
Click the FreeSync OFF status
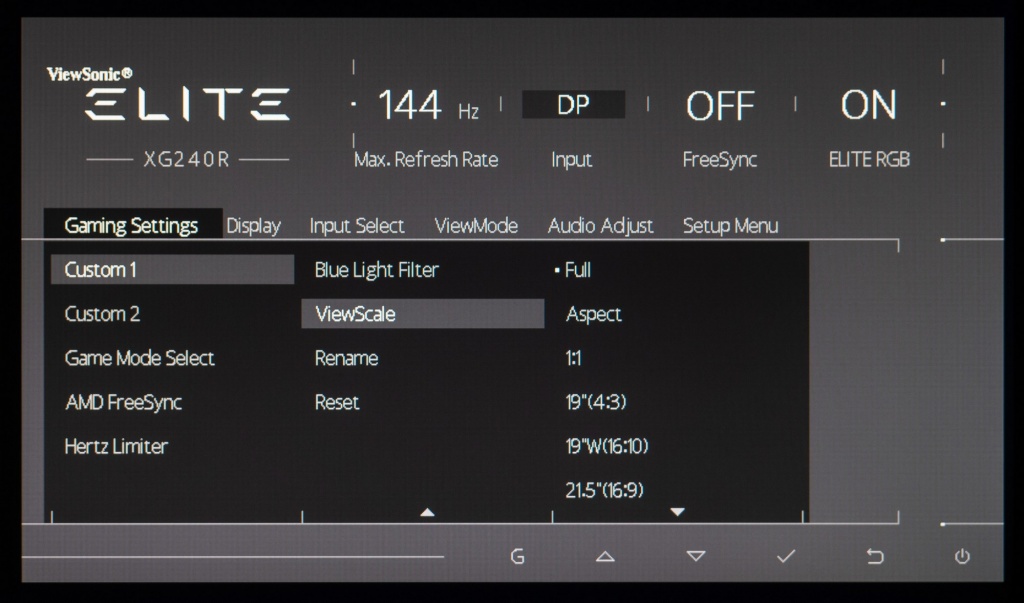coord(720,106)
